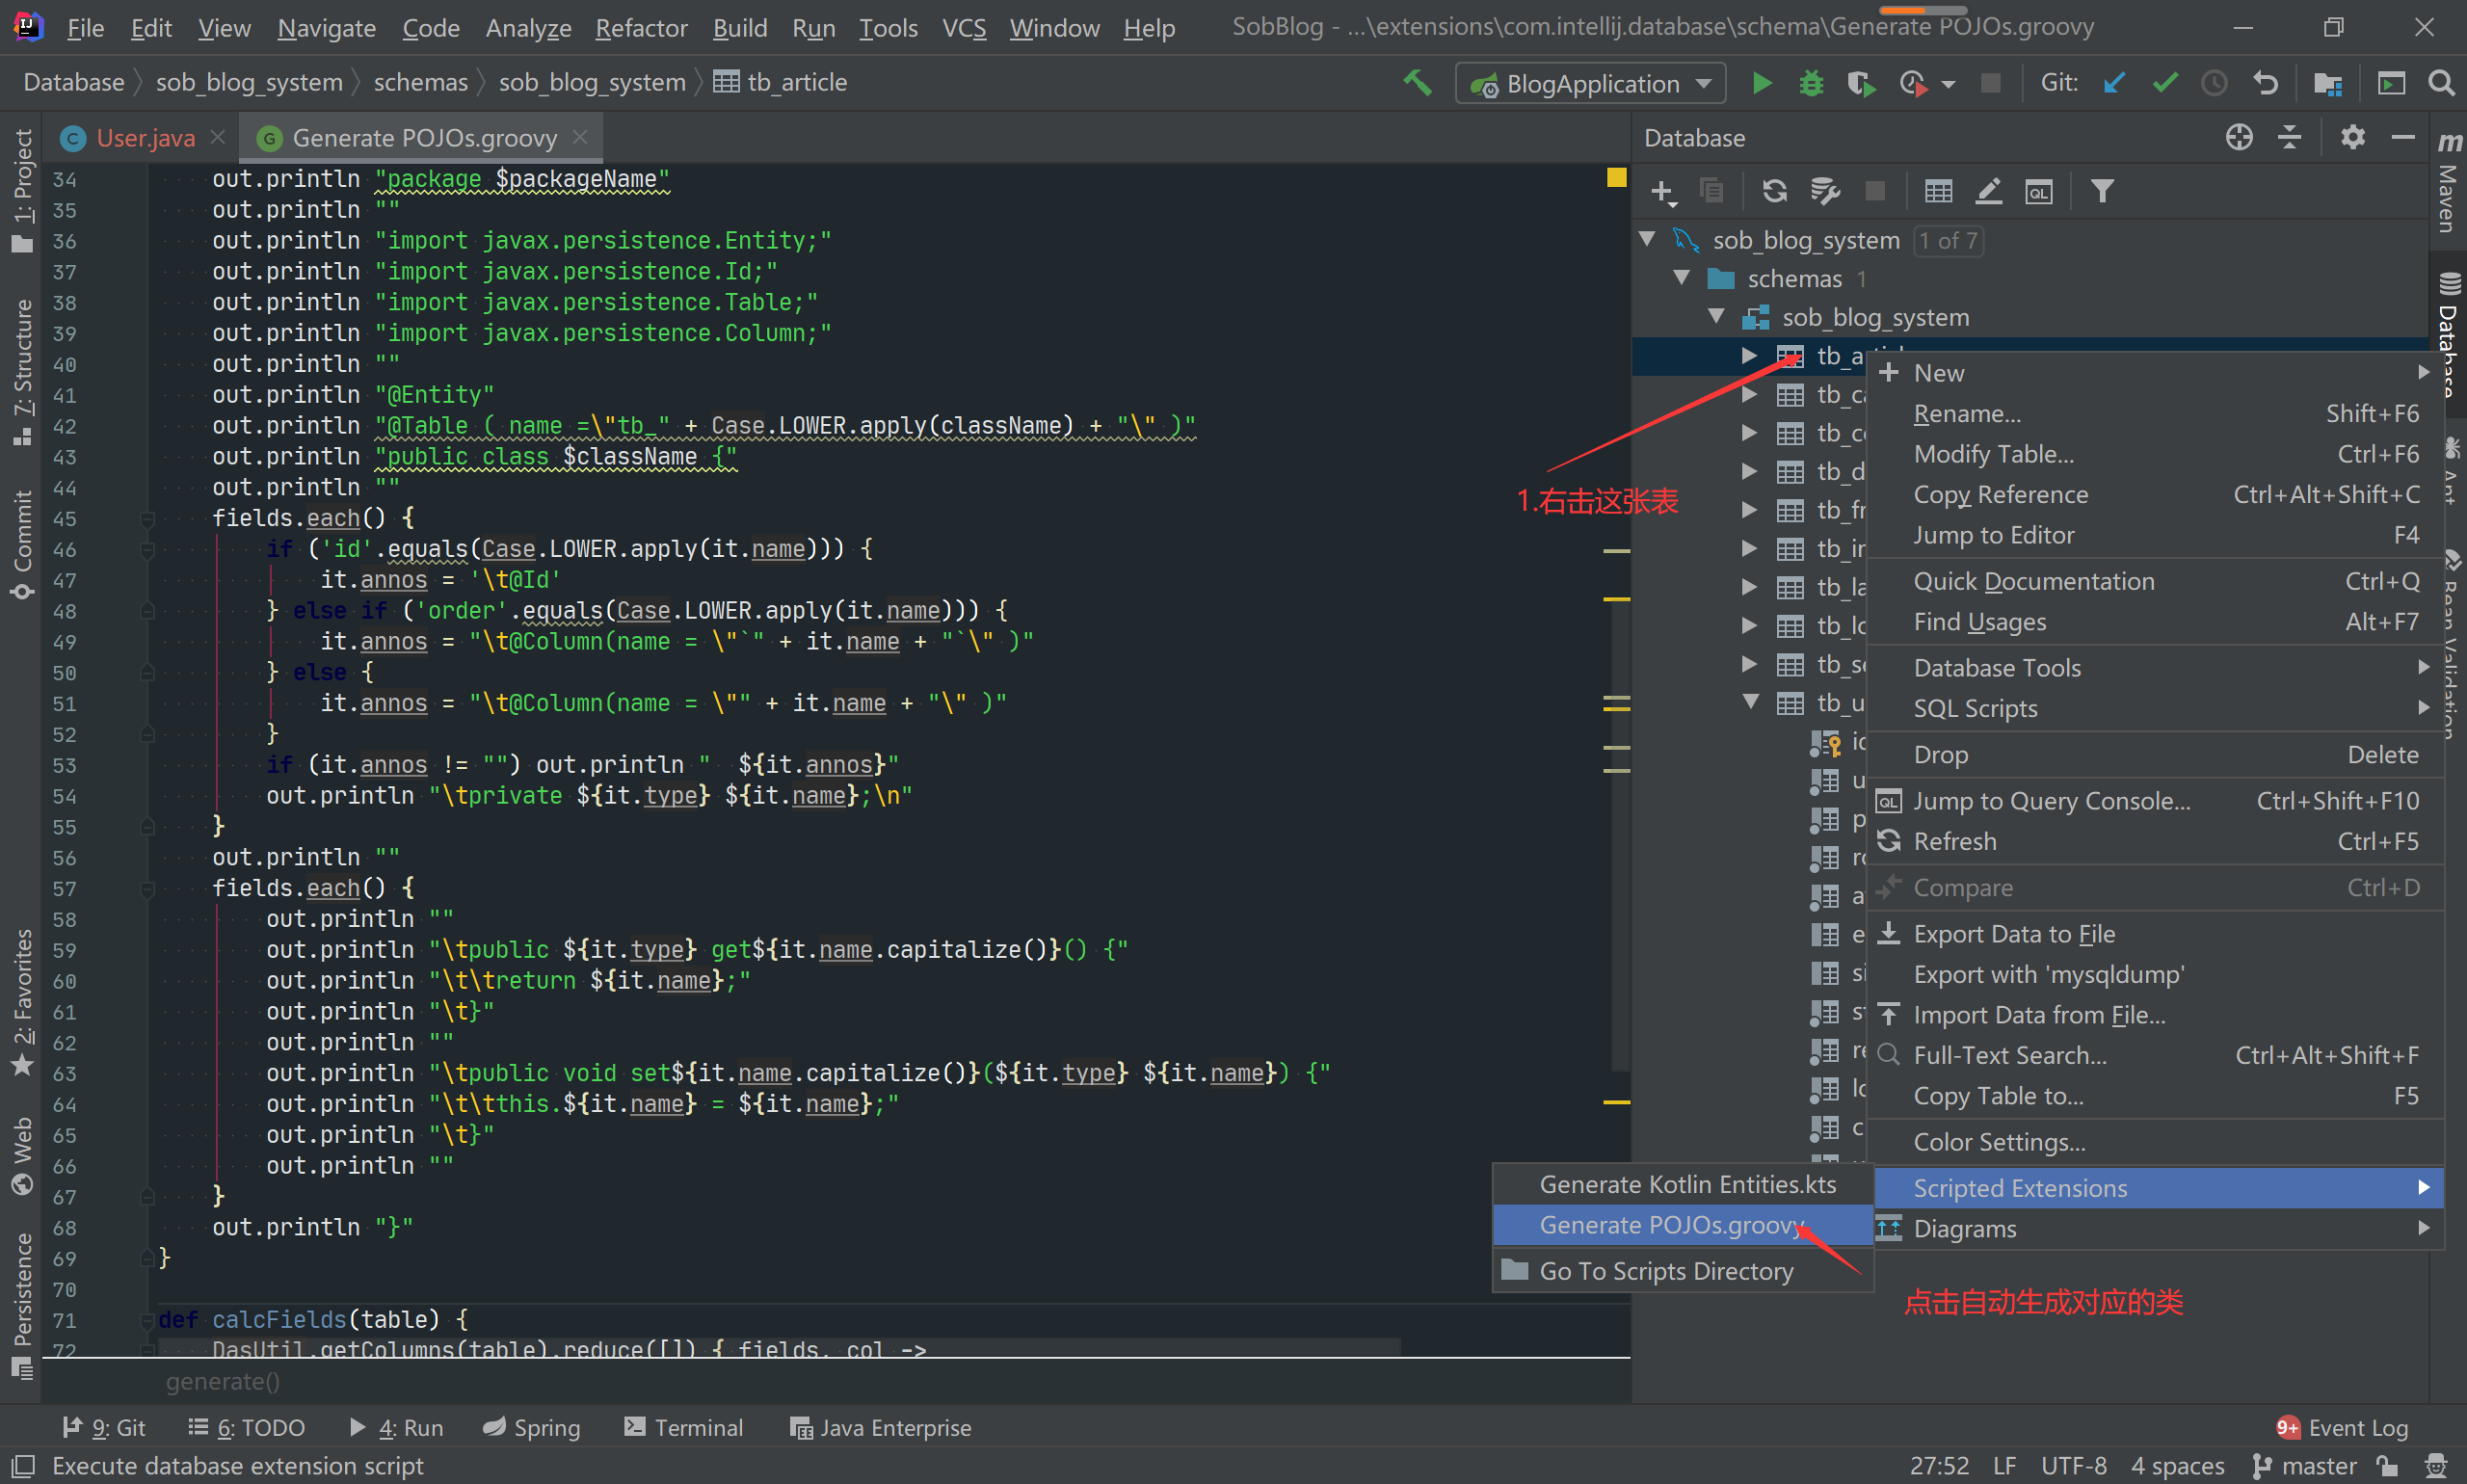This screenshot has width=2467, height=1484.
Task: Open the Database filter funnel icon
Action: [x=2102, y=191]
